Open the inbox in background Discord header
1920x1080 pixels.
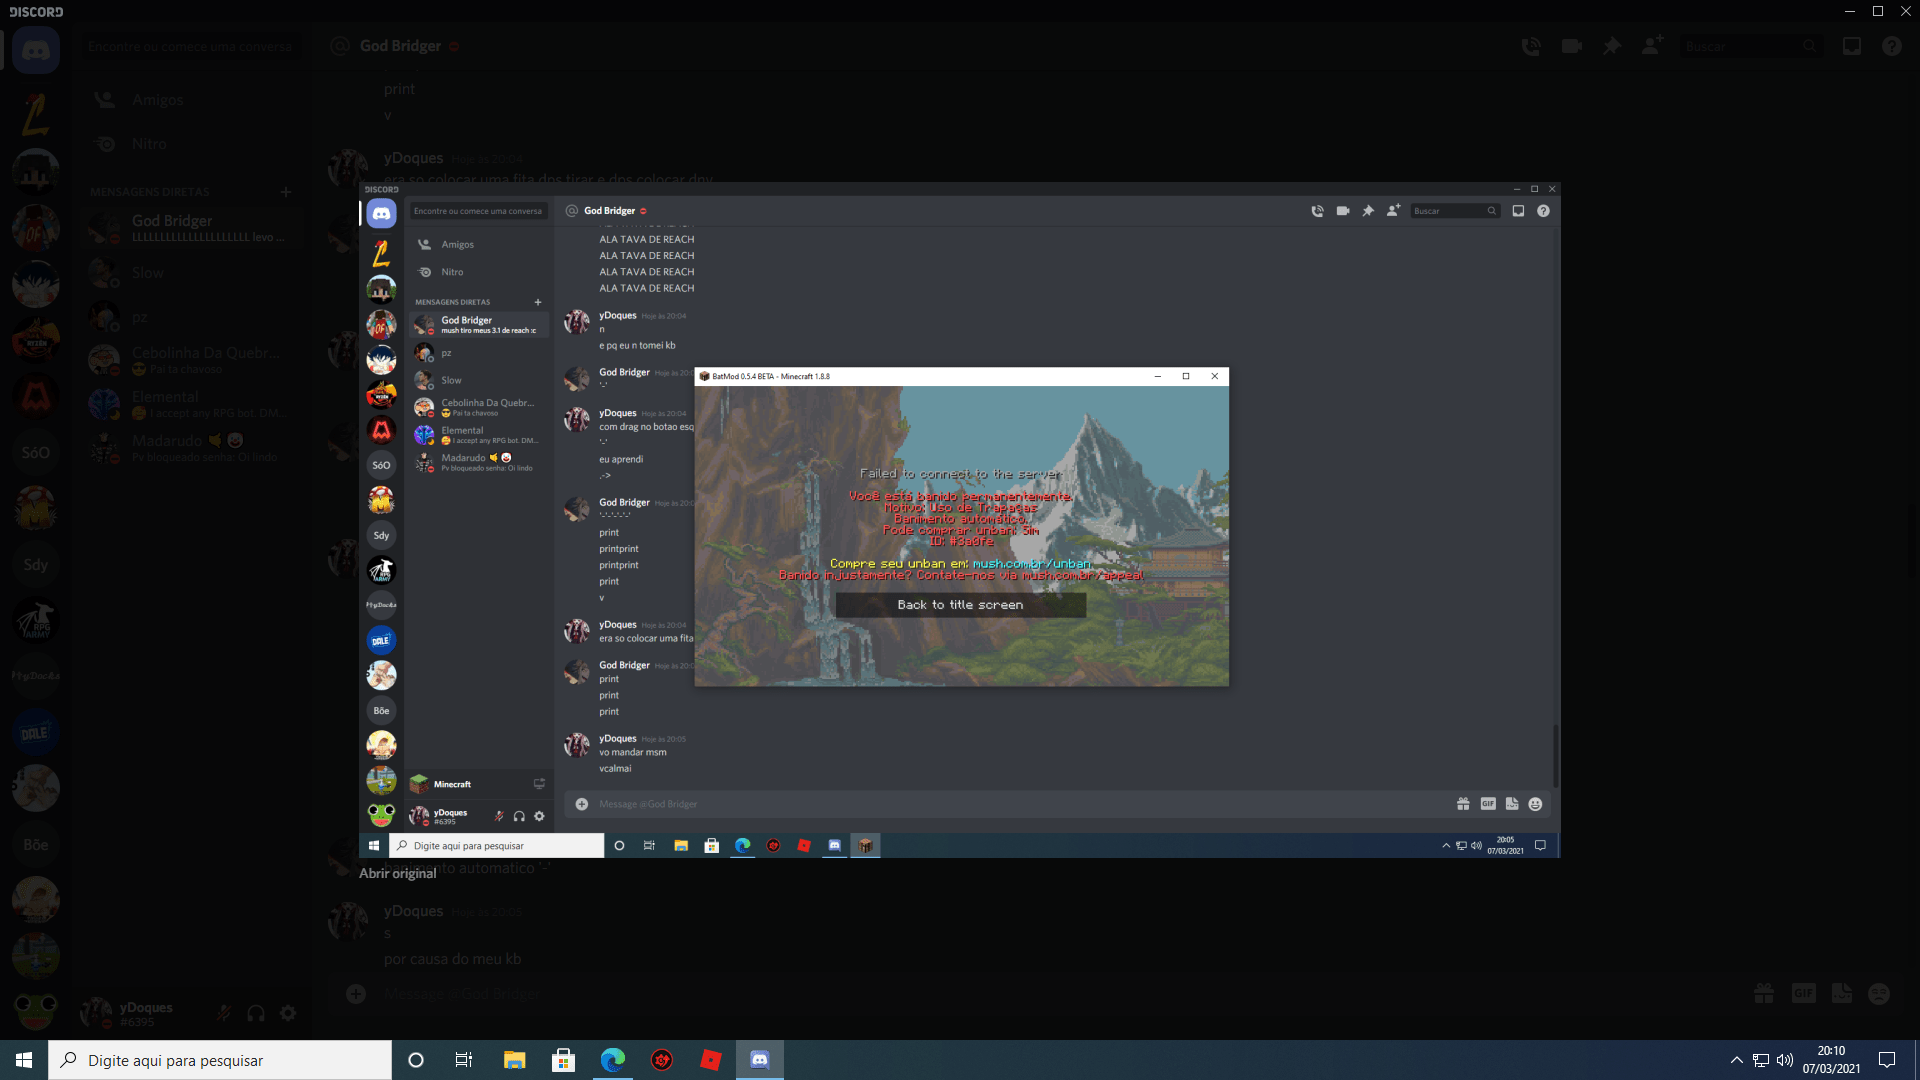coord(1852,46)
